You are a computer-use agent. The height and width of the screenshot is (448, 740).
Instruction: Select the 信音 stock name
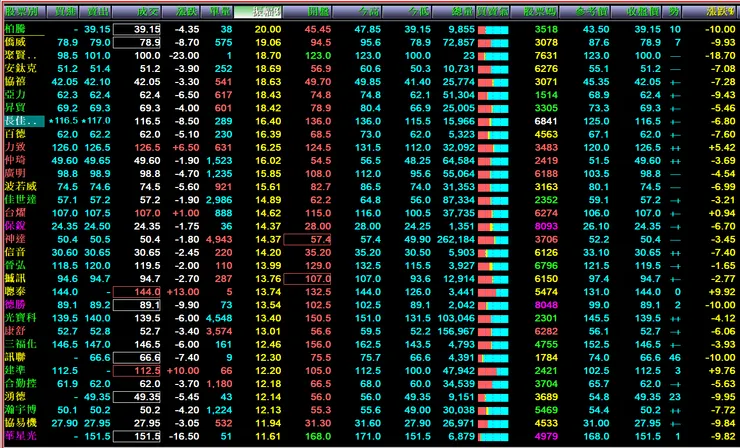[x=15, y=253]
